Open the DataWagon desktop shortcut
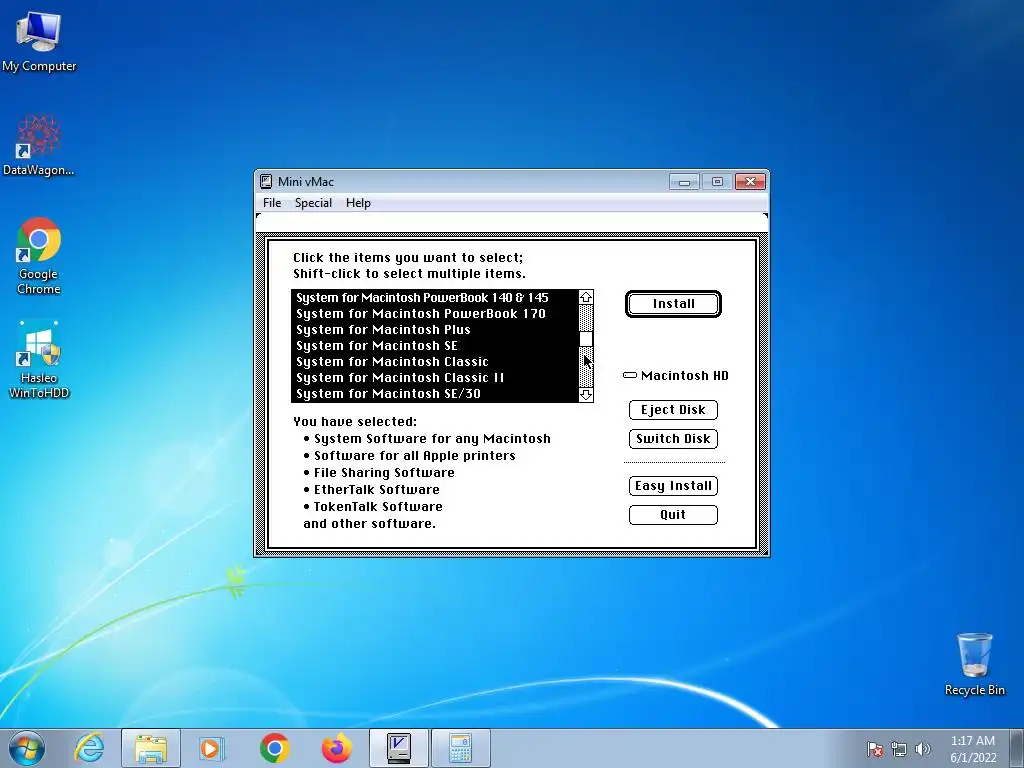The height and width of the screenshot is (768, 1024). (39, 145)
